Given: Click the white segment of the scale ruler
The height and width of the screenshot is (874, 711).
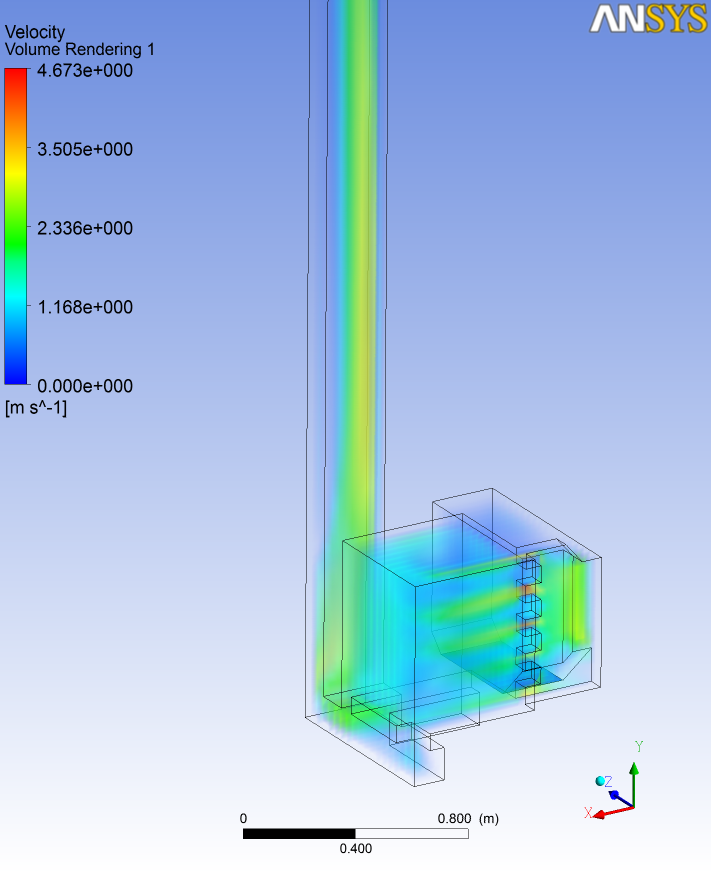Looking at the screenshot, I should click(x=411, y=833).
